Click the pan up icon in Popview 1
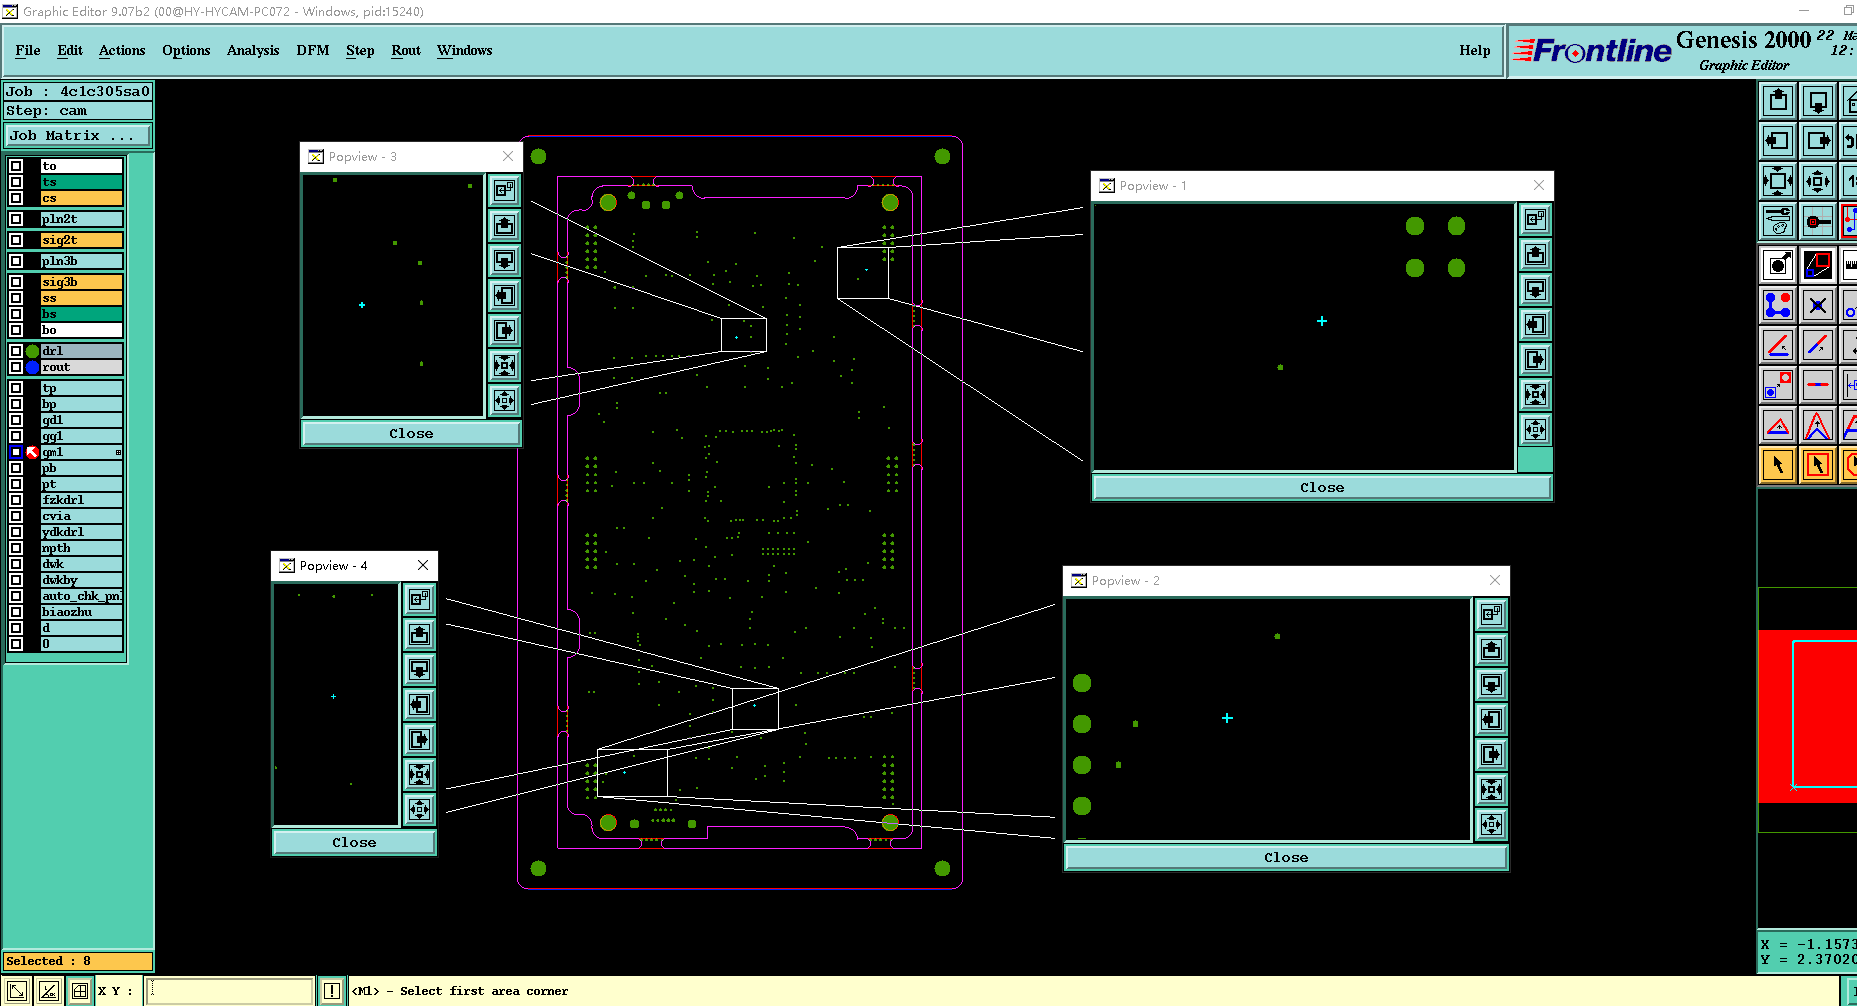Viewport: 1857px width, 1006px height. 1535,254
